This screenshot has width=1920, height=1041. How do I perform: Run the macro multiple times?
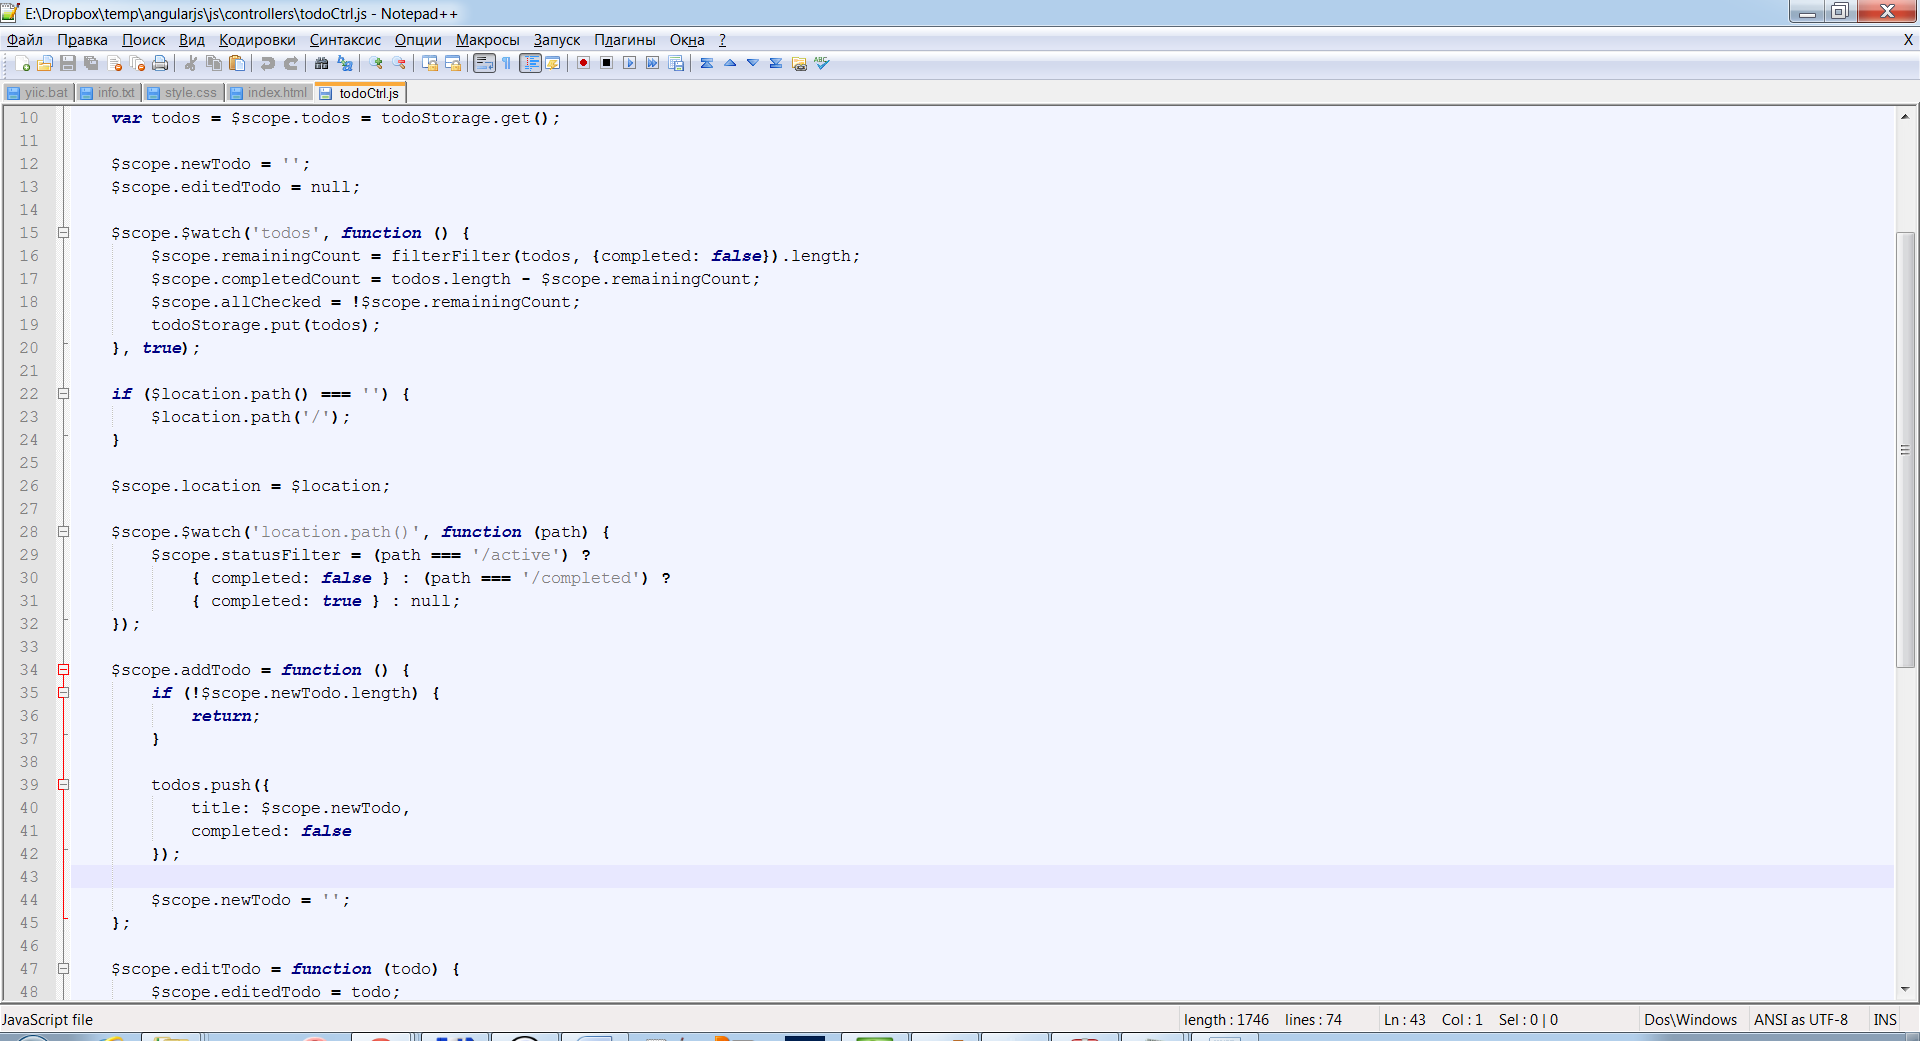point(652,63)
